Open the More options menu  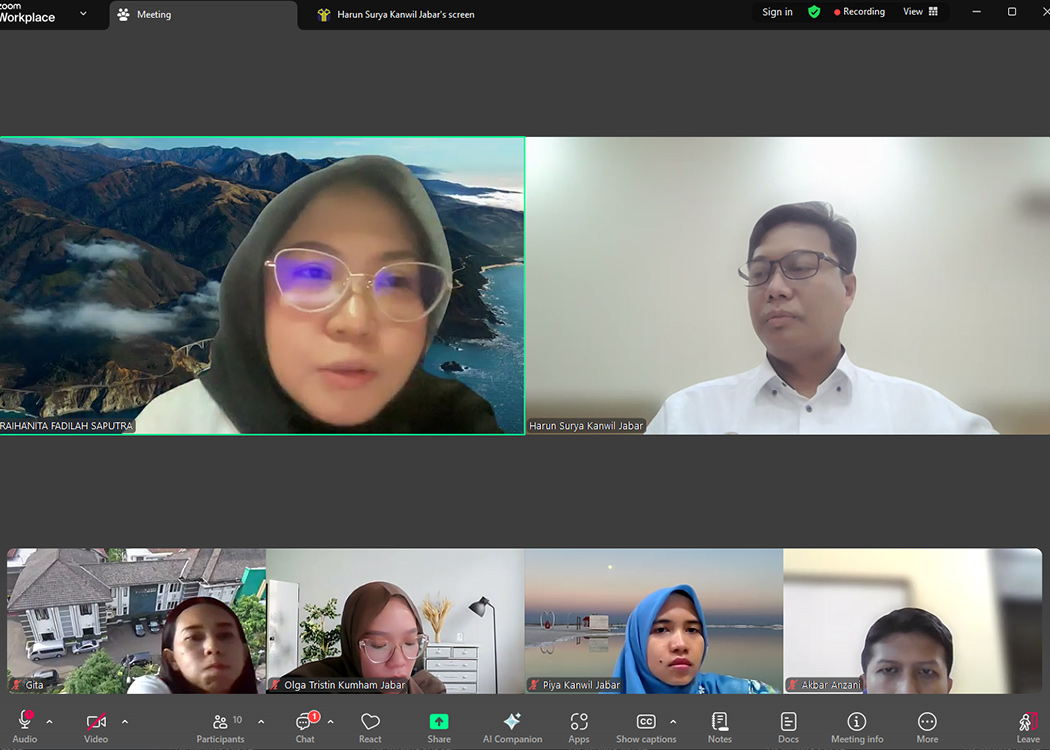coord(927,726)
